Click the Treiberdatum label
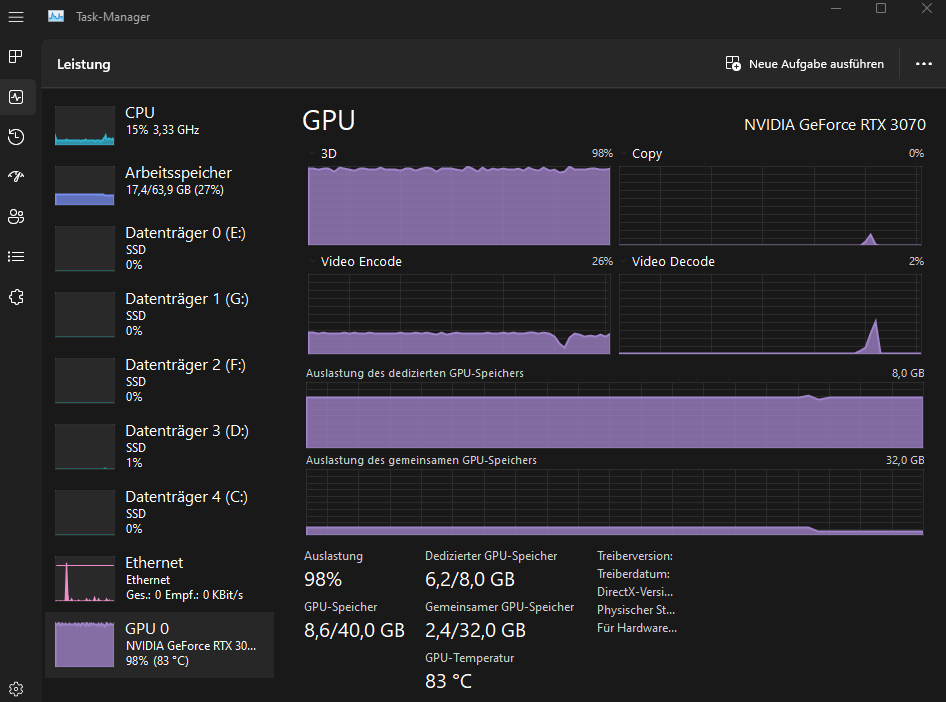 click(x=633, y=574)
